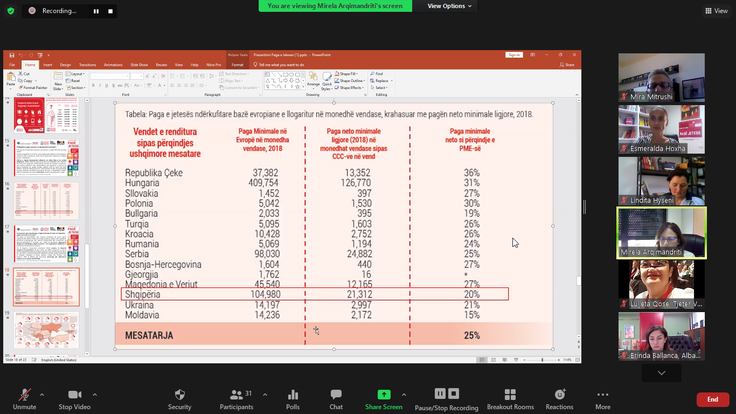Unmute the microphone in Zoom toolbar

[24, 395]
